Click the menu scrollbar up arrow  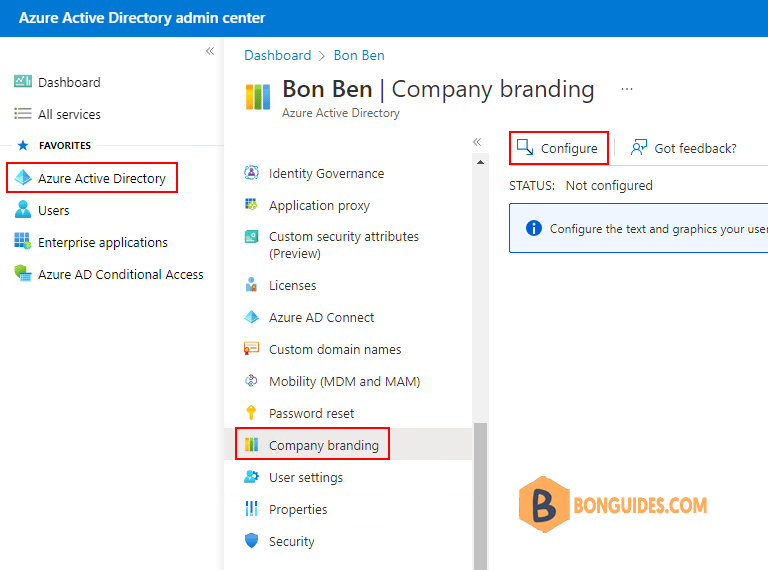pyautogui.click(x=480, y=162)
